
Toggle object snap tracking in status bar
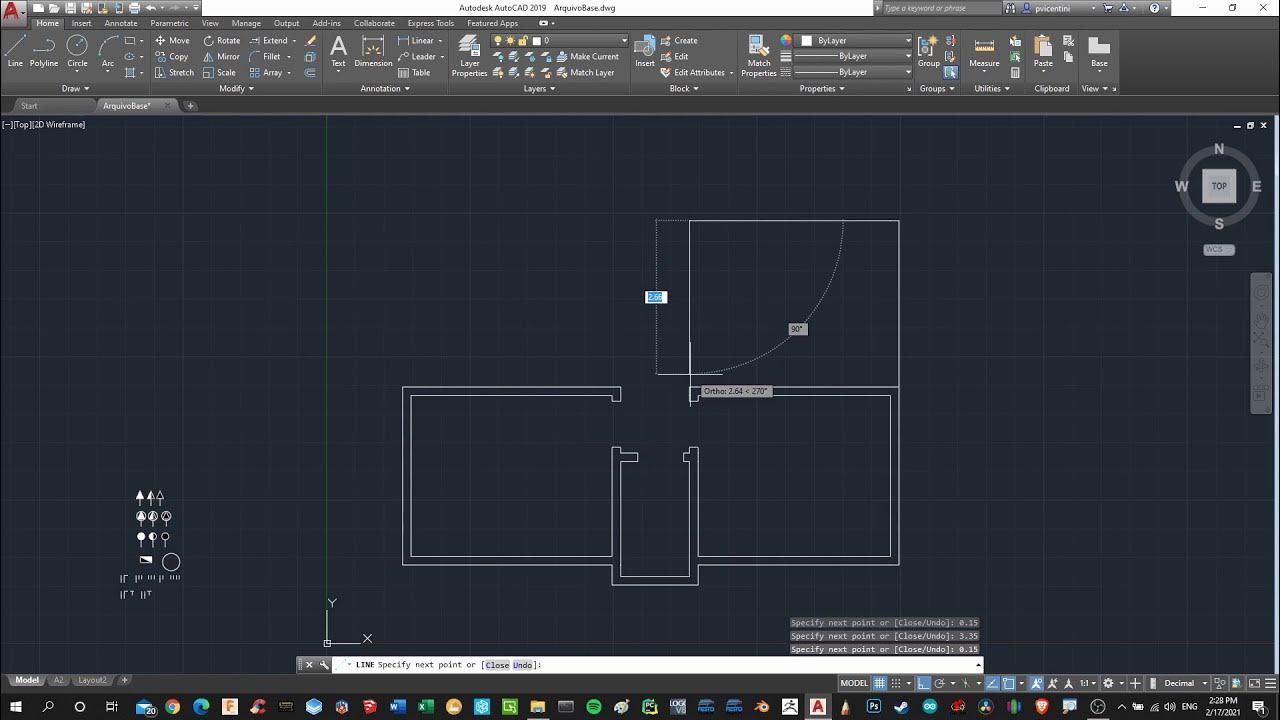pyautogui.click(x=992, y=683)
